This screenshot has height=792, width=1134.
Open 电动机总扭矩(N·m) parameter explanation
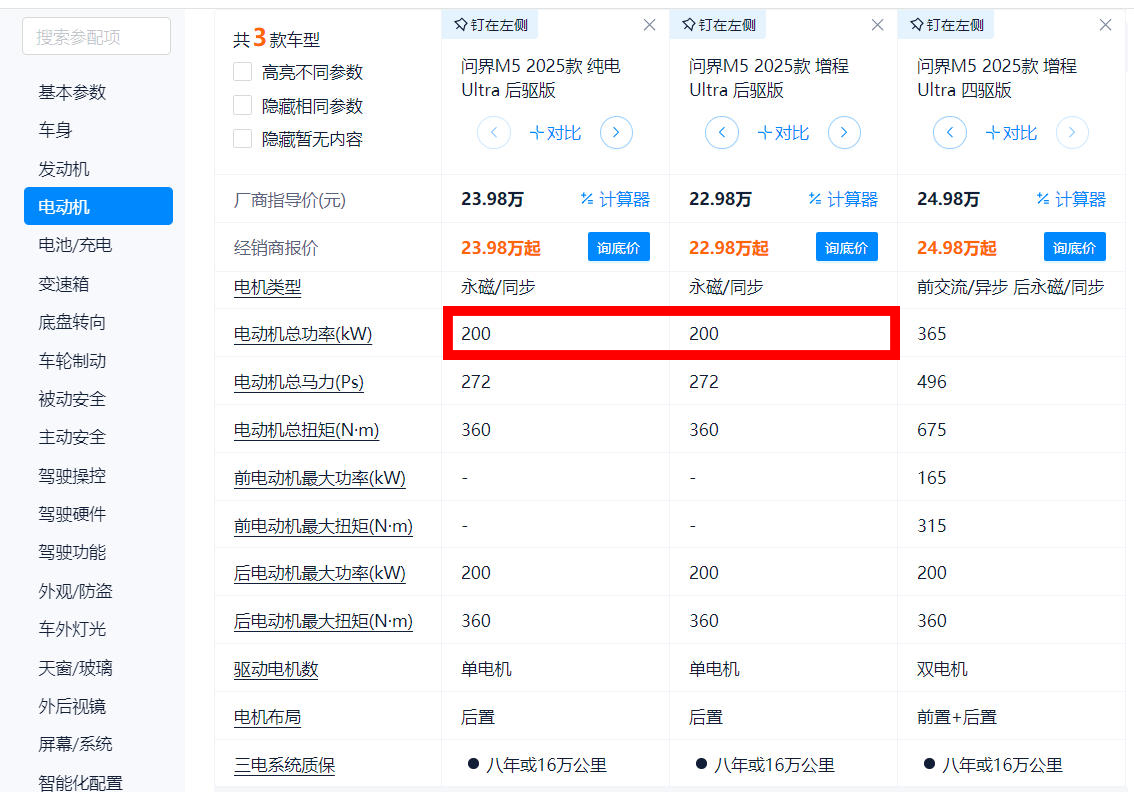click(306, 430)
